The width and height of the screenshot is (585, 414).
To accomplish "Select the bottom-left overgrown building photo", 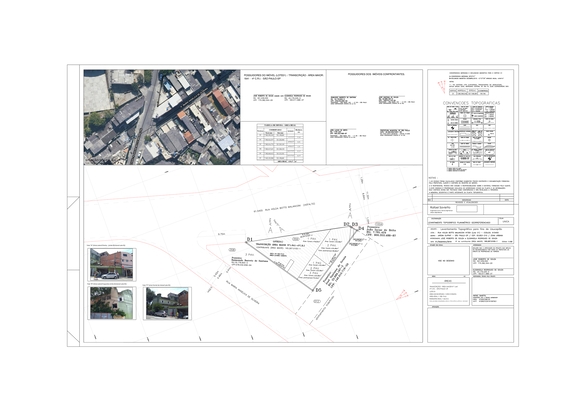I will click(x=112, y=303).
